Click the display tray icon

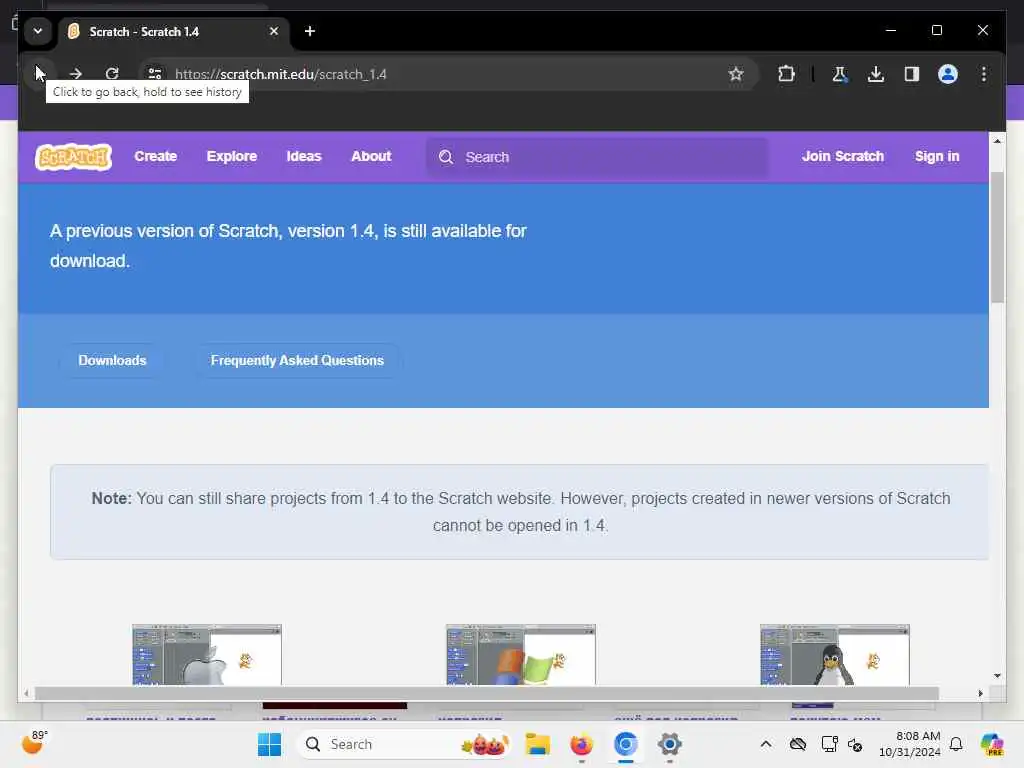(829, 744)
